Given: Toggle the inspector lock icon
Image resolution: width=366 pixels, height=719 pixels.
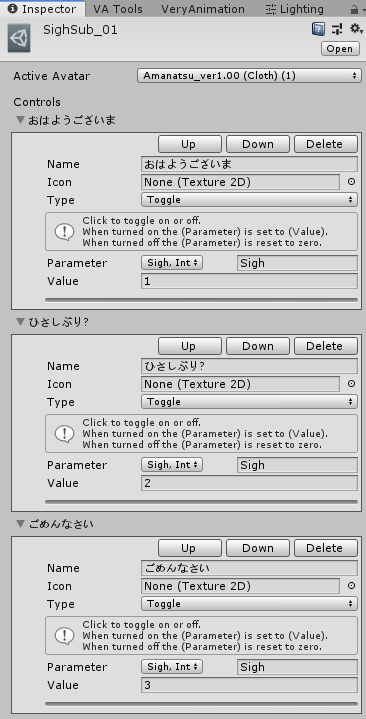Looking at the screenshot, I should 354,9.
